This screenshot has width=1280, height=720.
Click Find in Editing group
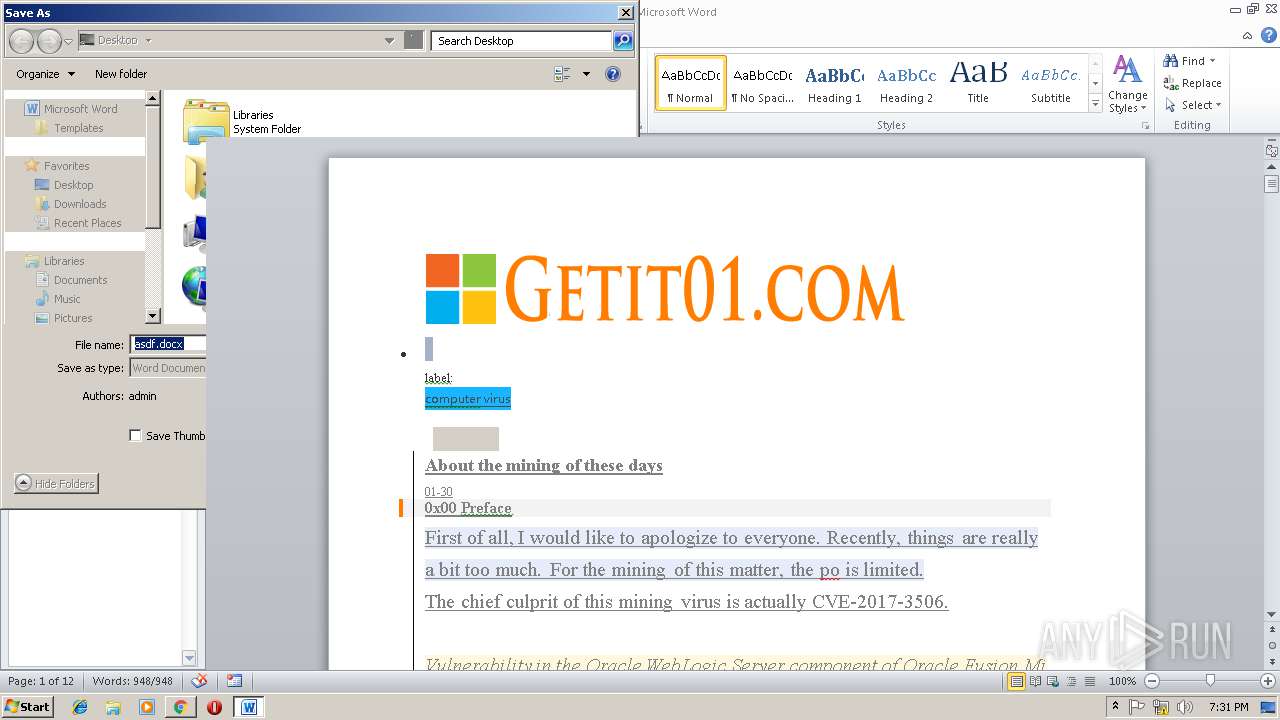pyautogui.click(x=1190, y=61)
